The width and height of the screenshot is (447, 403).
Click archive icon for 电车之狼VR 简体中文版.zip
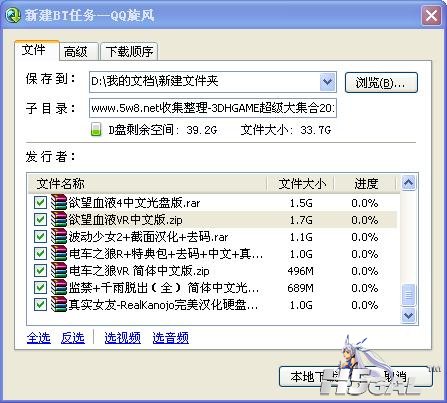(x=59, y=270)
